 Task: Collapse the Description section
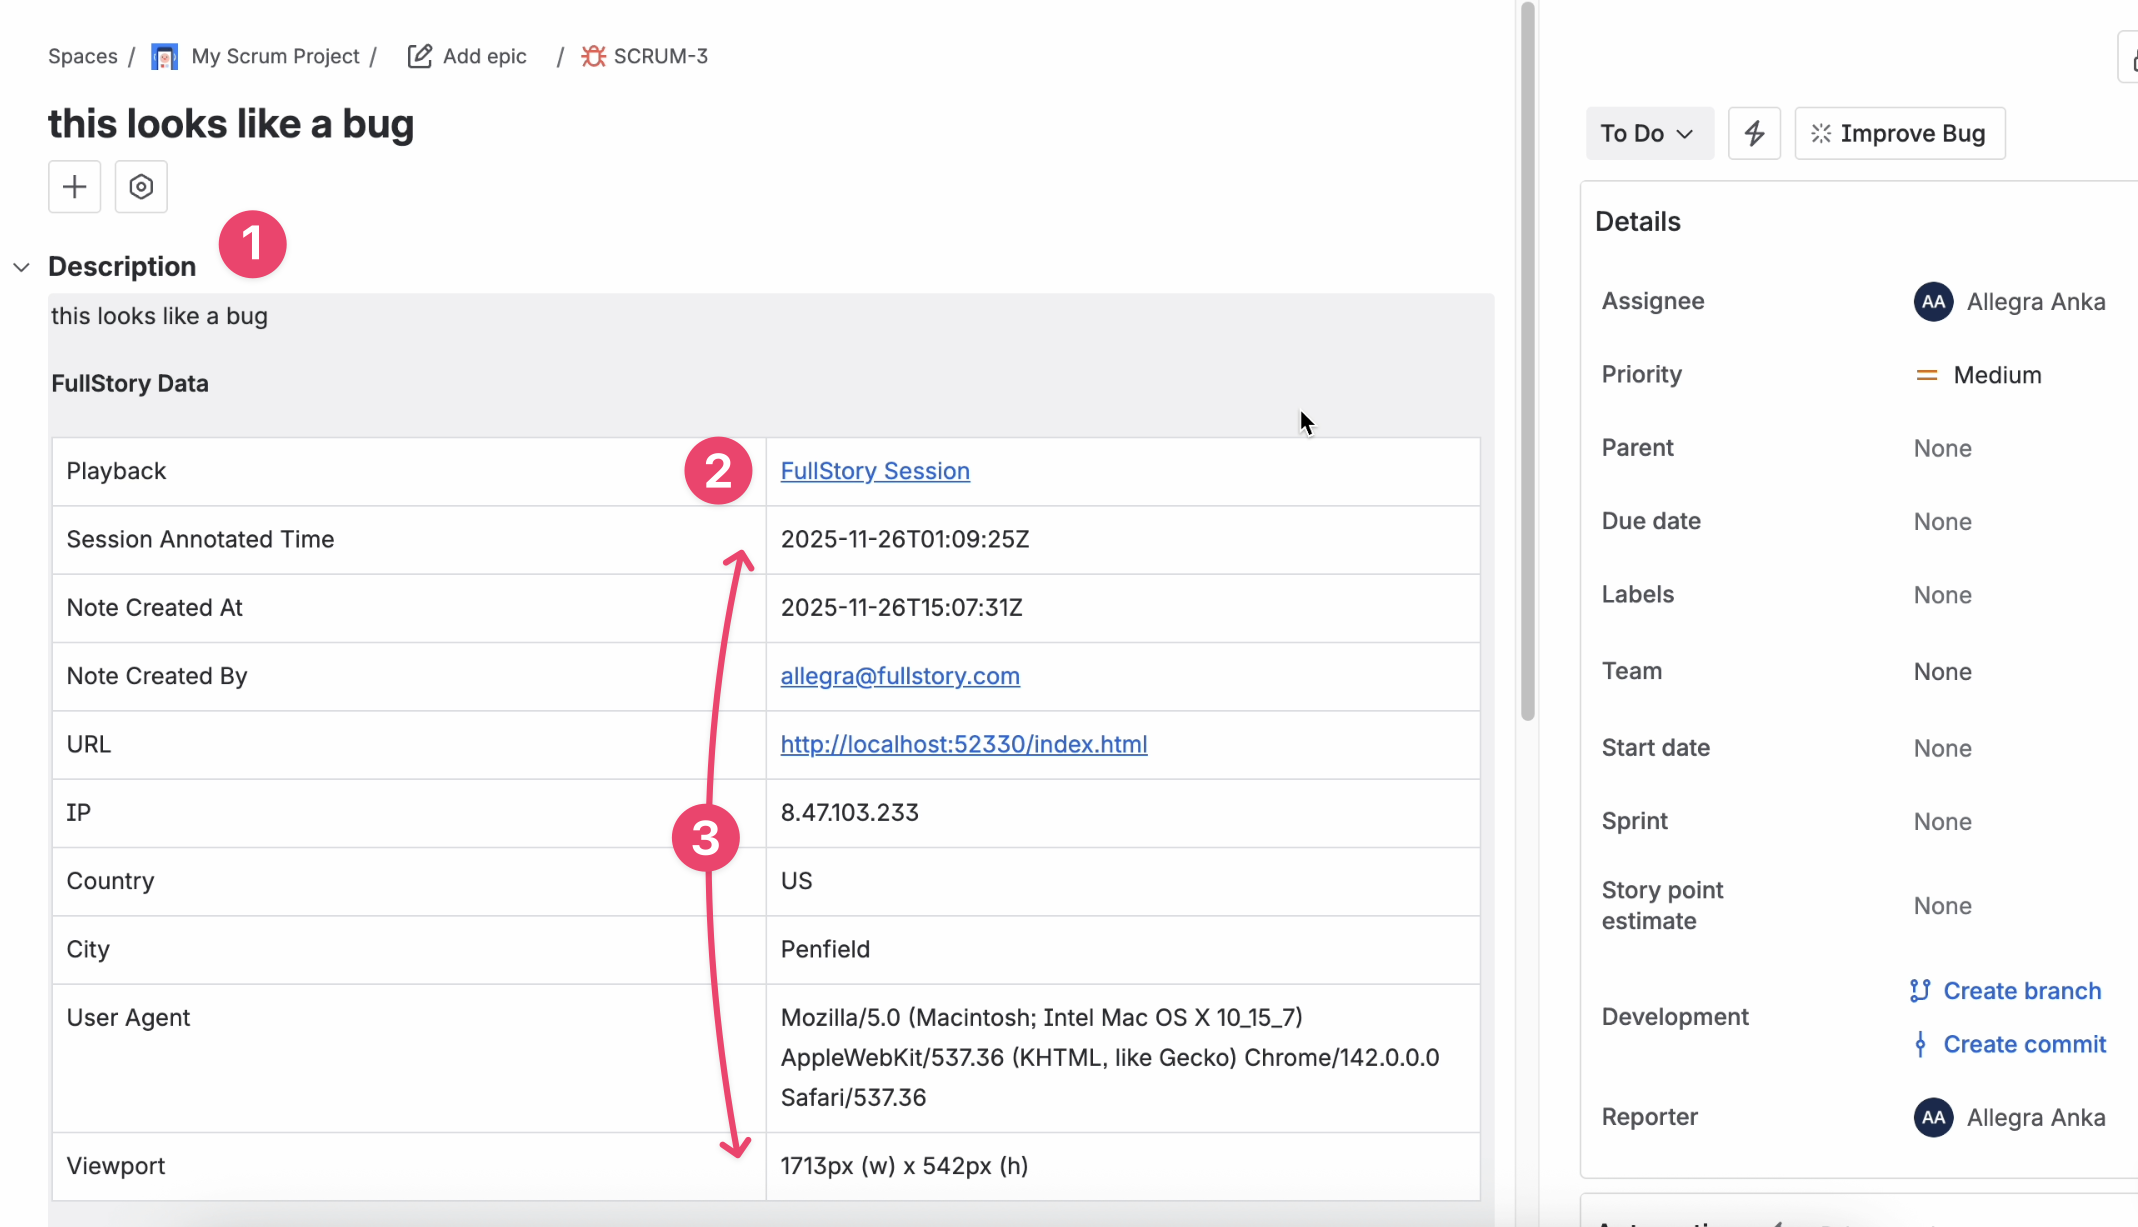point(21,266)
